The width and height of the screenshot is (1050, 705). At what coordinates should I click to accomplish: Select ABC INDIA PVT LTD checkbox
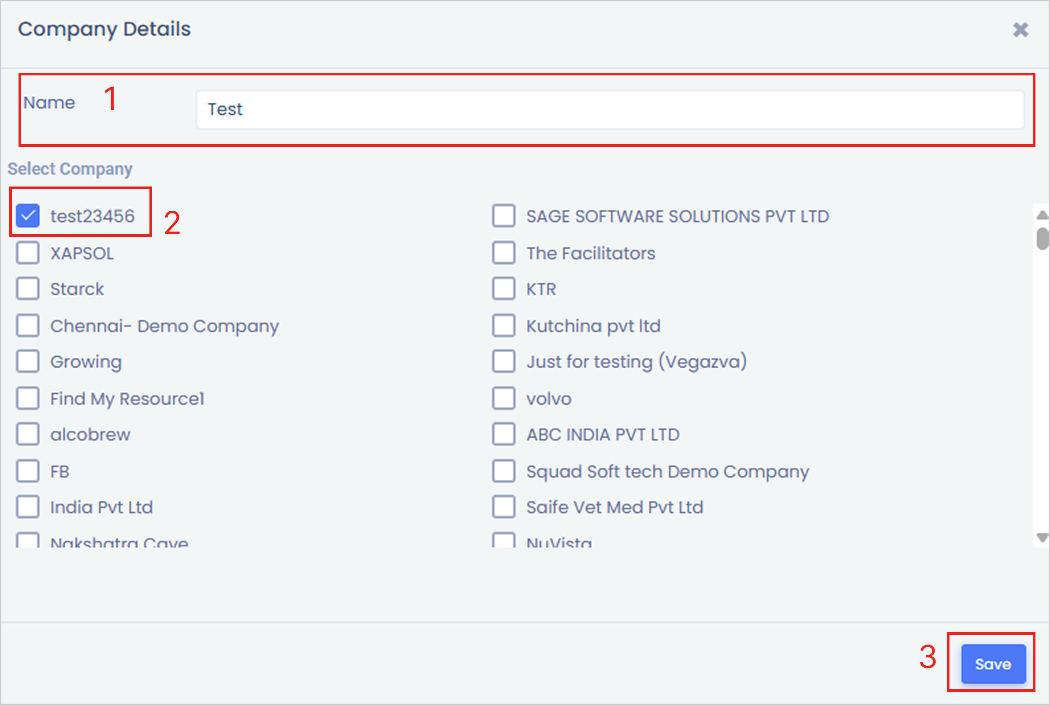click(x=504, y=434)
